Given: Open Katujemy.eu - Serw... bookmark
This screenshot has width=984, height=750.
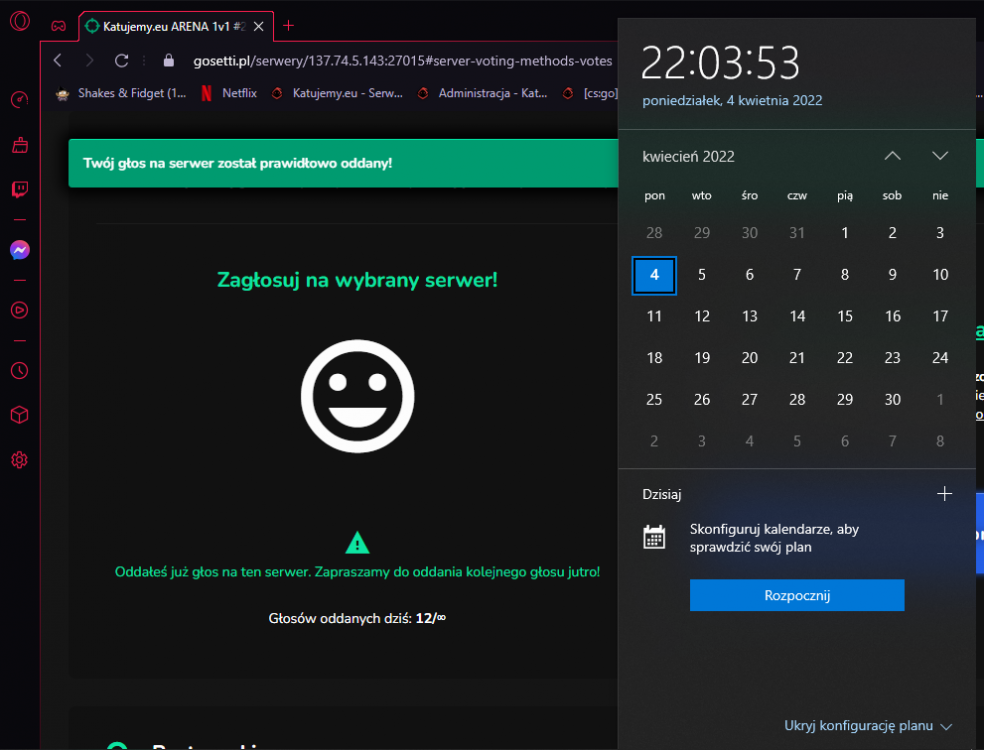Looking at the screenshot, I should pyautogui.click(x=337, y=94).
